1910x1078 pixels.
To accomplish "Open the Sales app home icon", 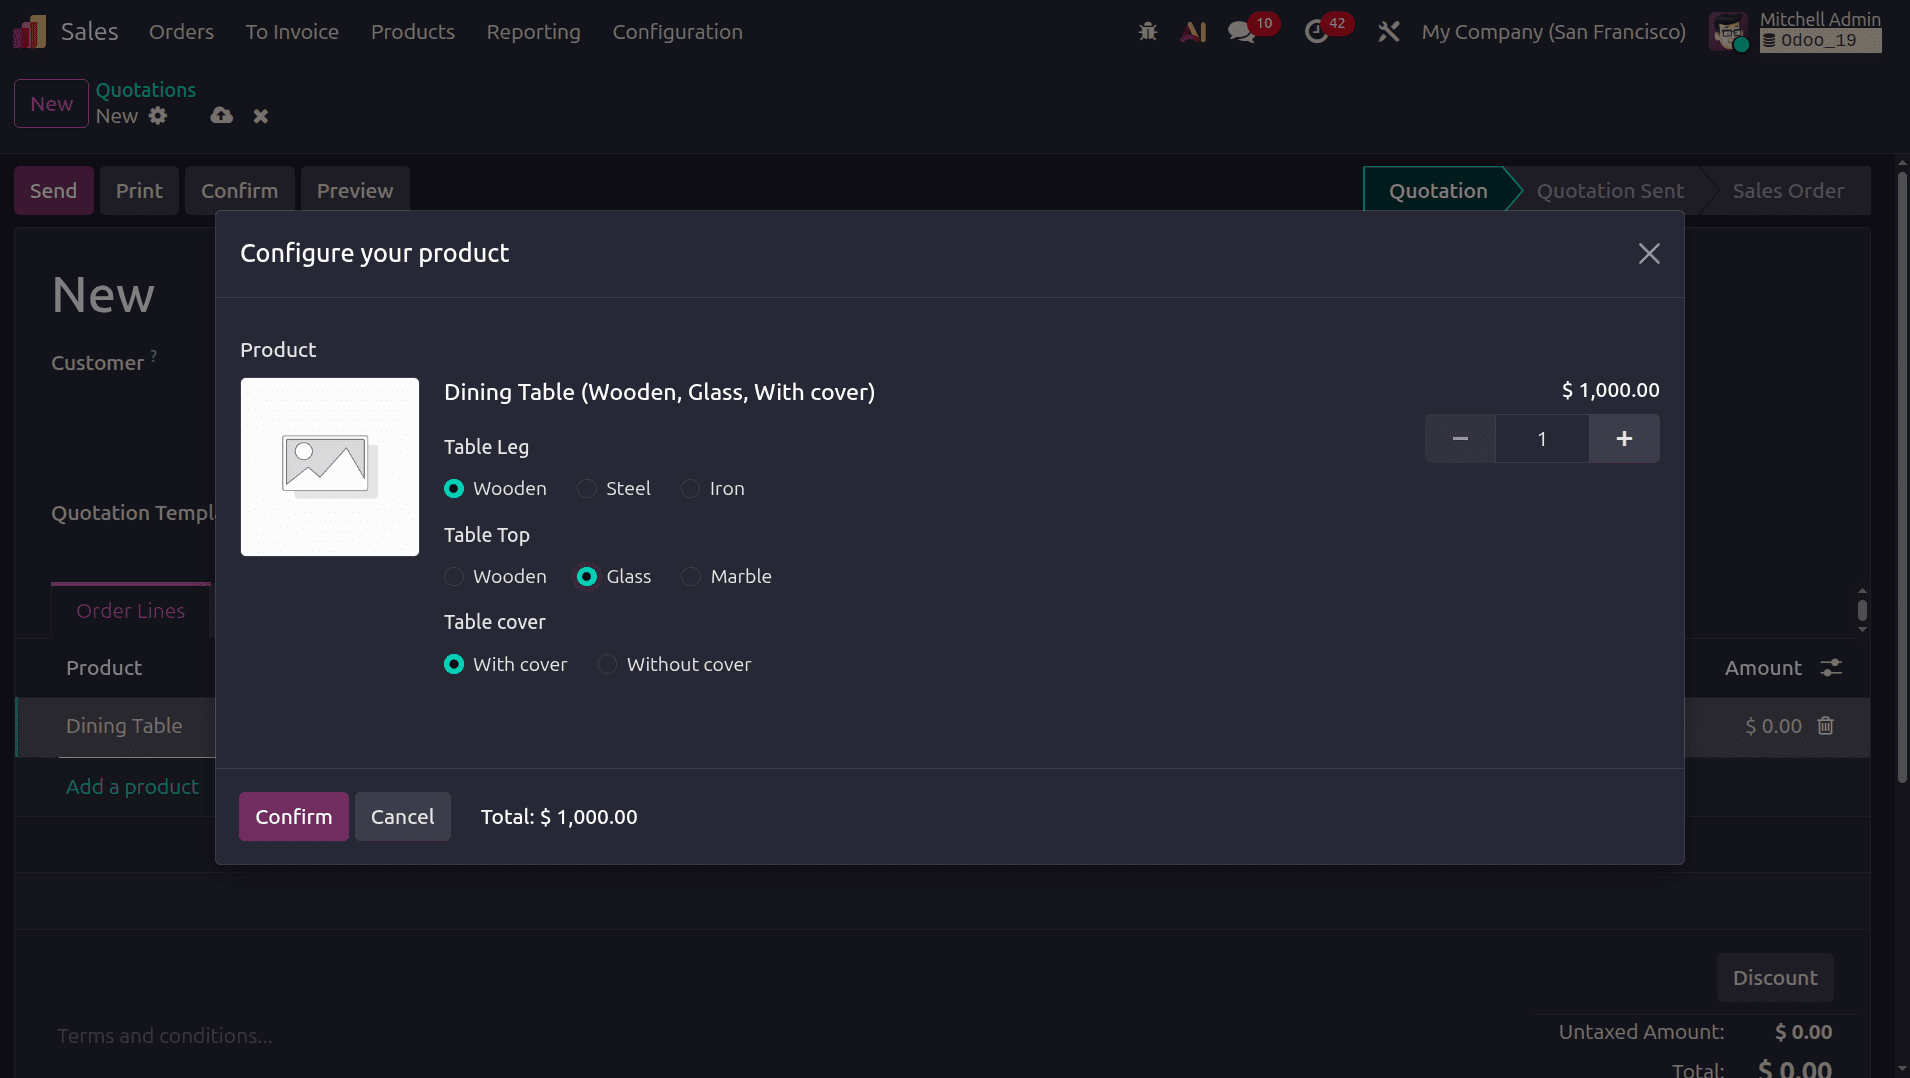I will 30,32.
